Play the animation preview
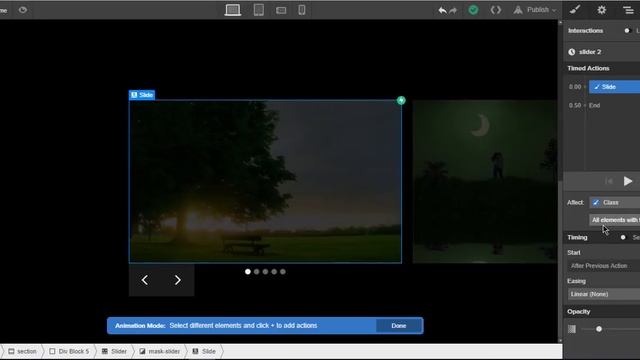The height and width of the screenshot is (360, 640). click(x=628, y=181)
